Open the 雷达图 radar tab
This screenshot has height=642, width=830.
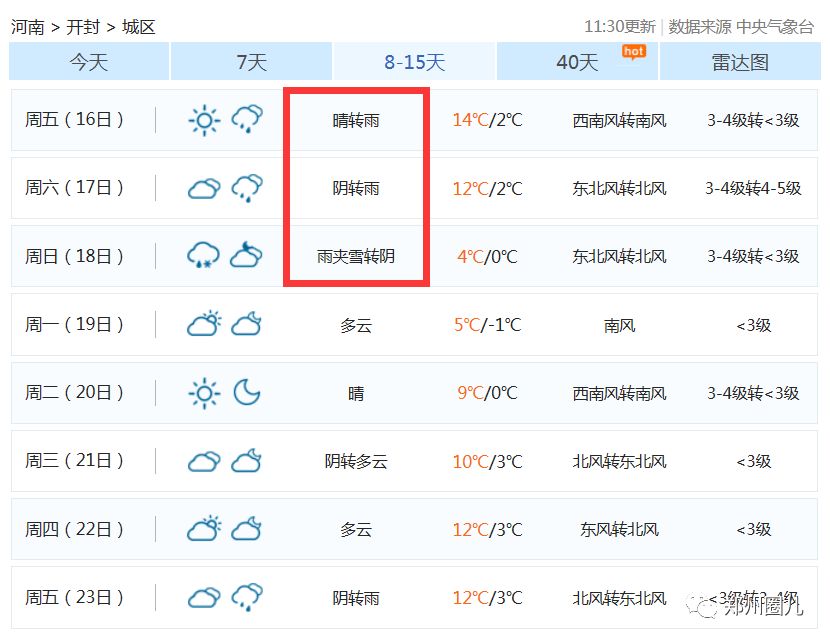click(740, 62)
